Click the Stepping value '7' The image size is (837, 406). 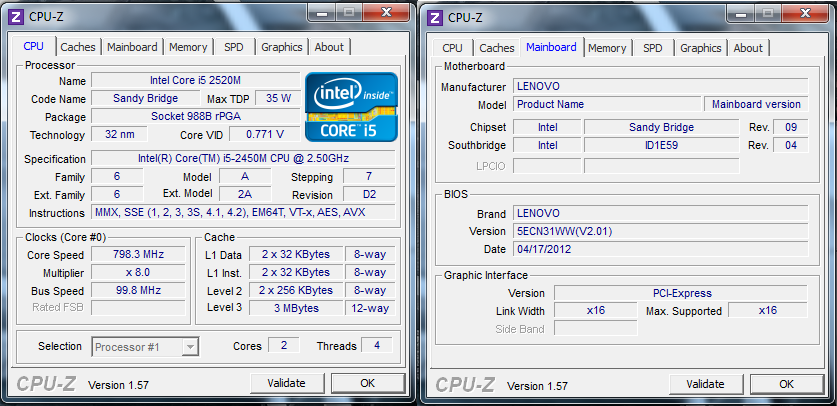(x=369, y=176)
